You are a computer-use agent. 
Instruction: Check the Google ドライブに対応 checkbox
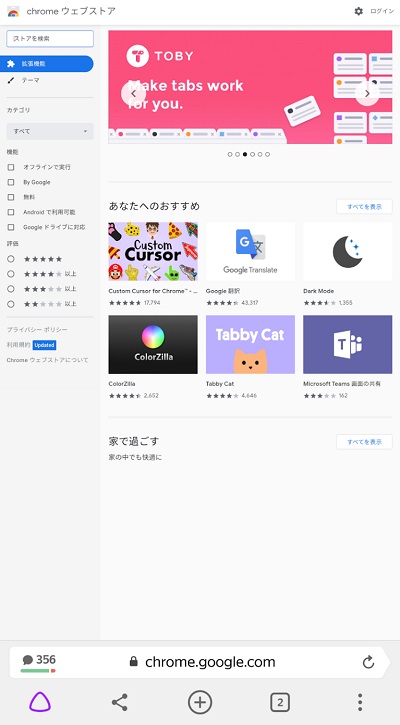(x=11, y=227)
